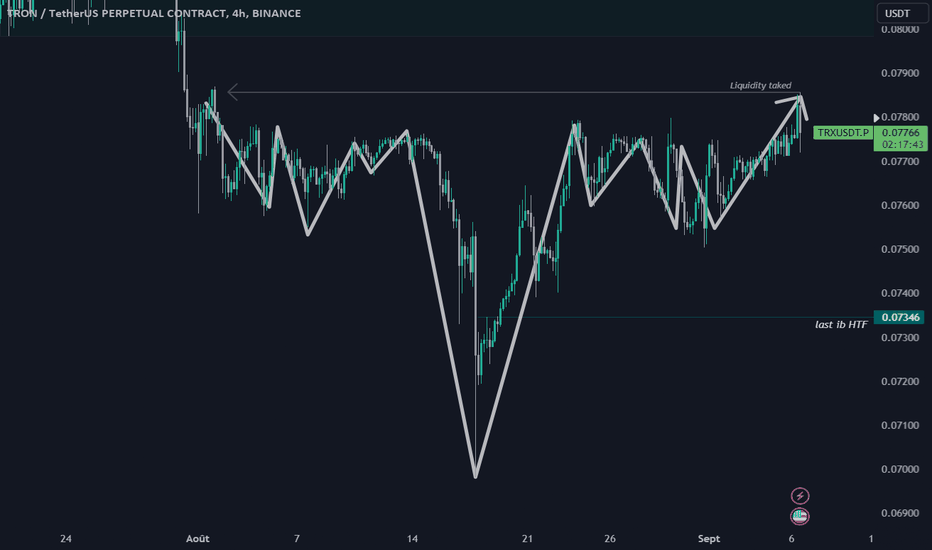Click the chart title TRON / TetherUS PERPETUAL CONTRACT
This screenshot has height=550, width=932.
coord(116,13)
